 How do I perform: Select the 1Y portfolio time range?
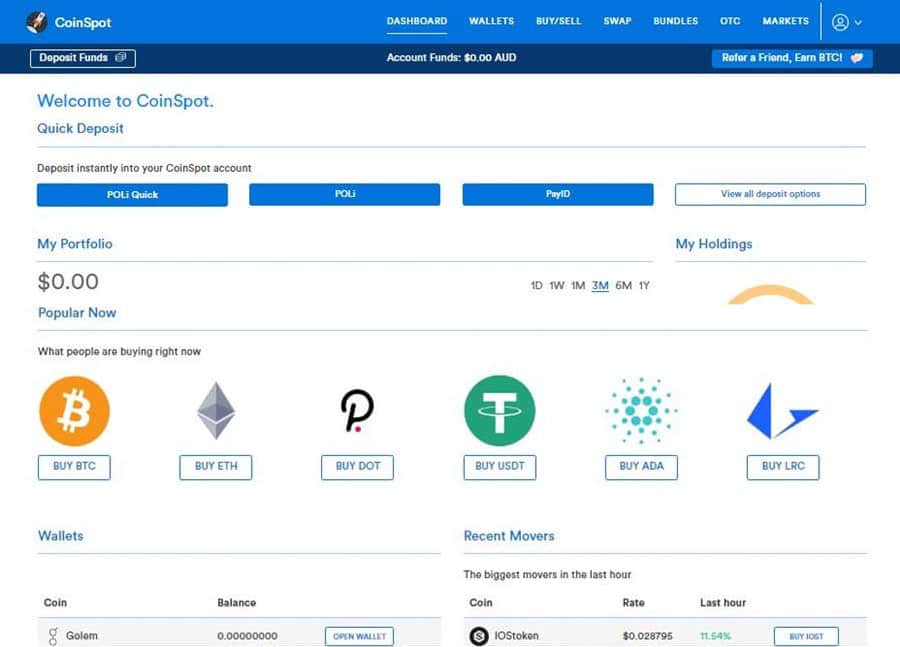644,286
